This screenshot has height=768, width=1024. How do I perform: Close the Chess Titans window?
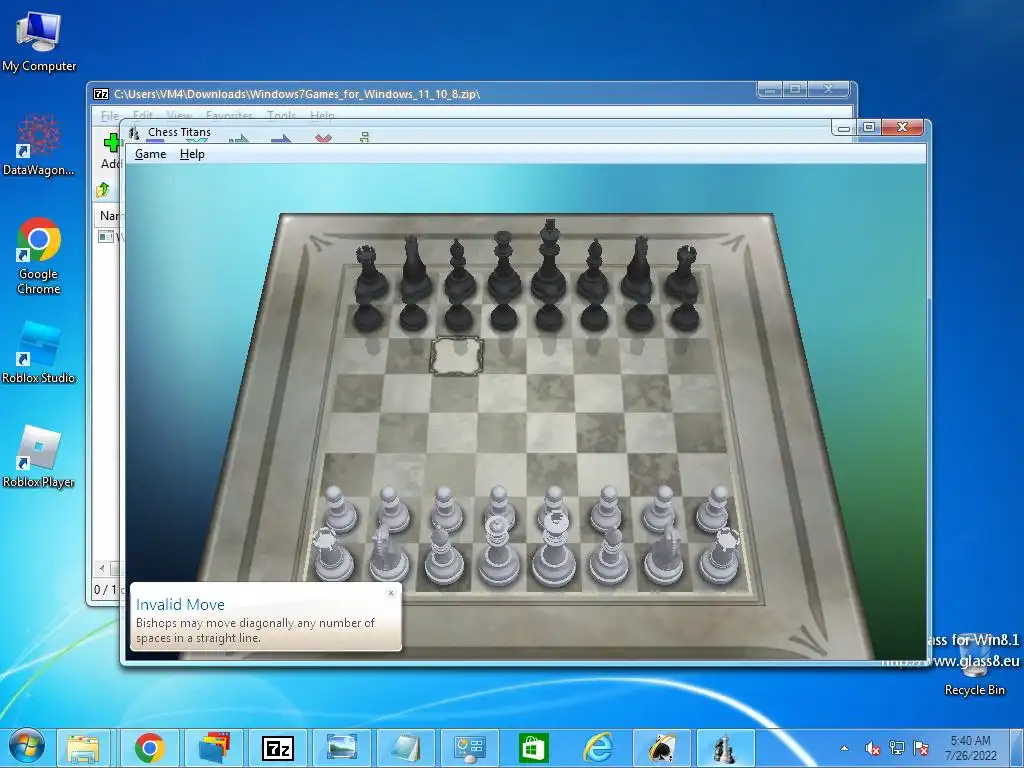coord(903,127)
